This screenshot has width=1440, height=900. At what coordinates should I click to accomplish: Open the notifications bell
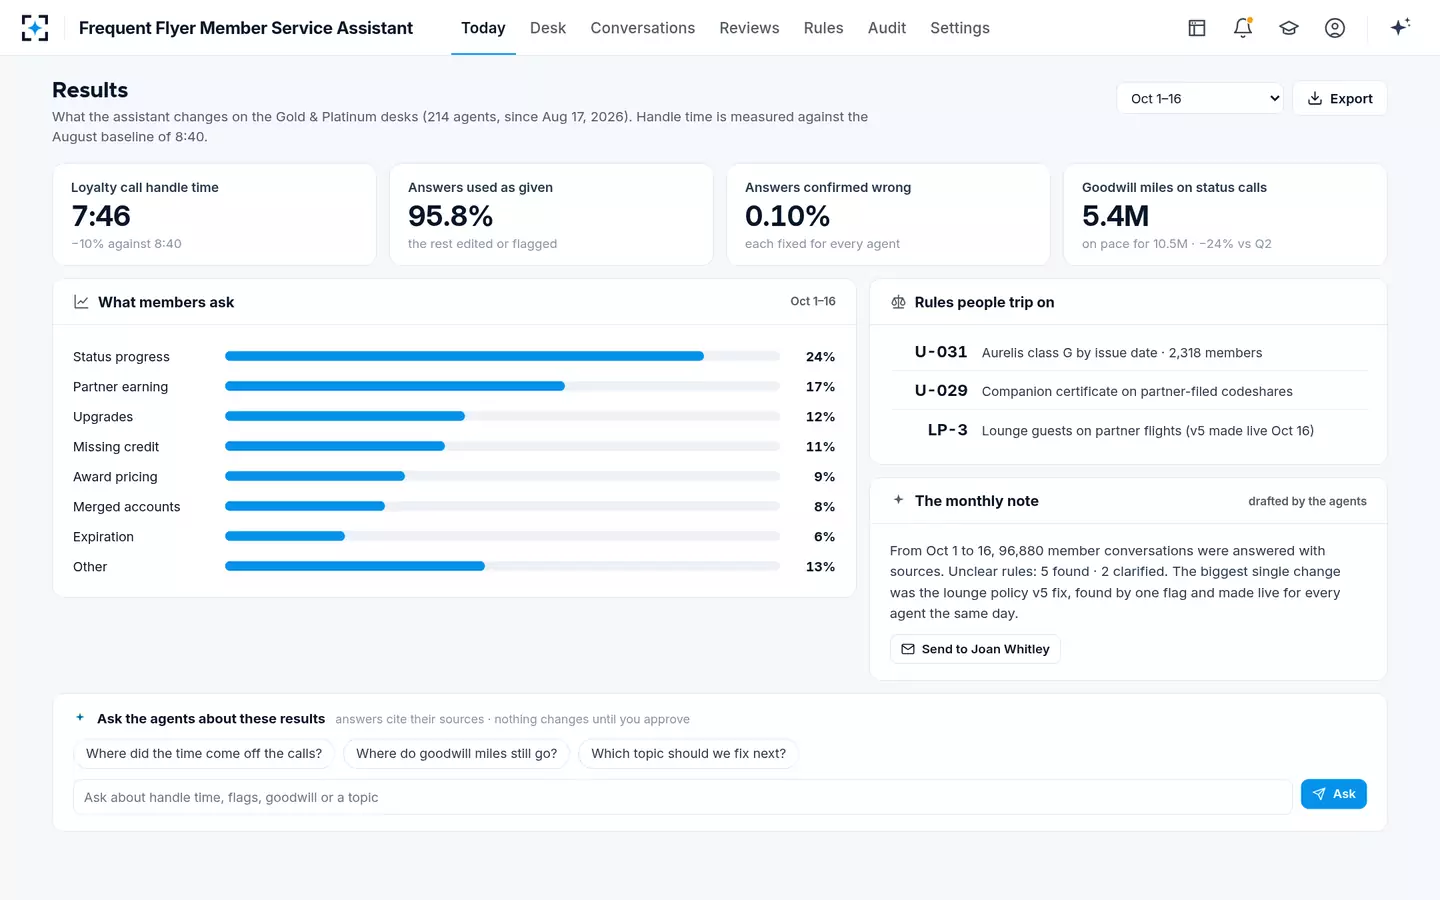[x=1243, y=28]
